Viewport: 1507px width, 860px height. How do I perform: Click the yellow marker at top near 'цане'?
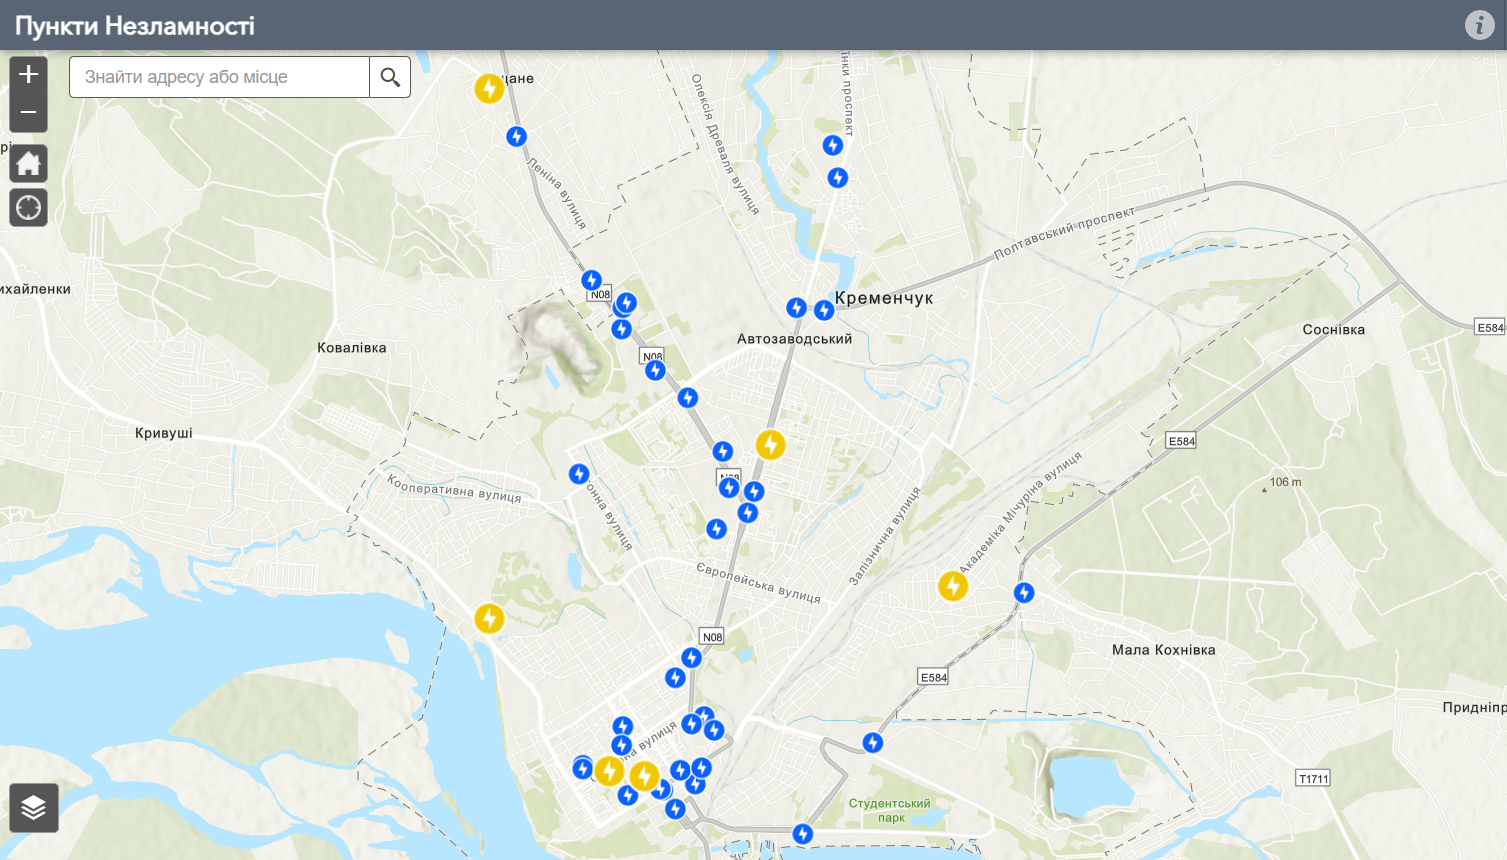(489, 88)
